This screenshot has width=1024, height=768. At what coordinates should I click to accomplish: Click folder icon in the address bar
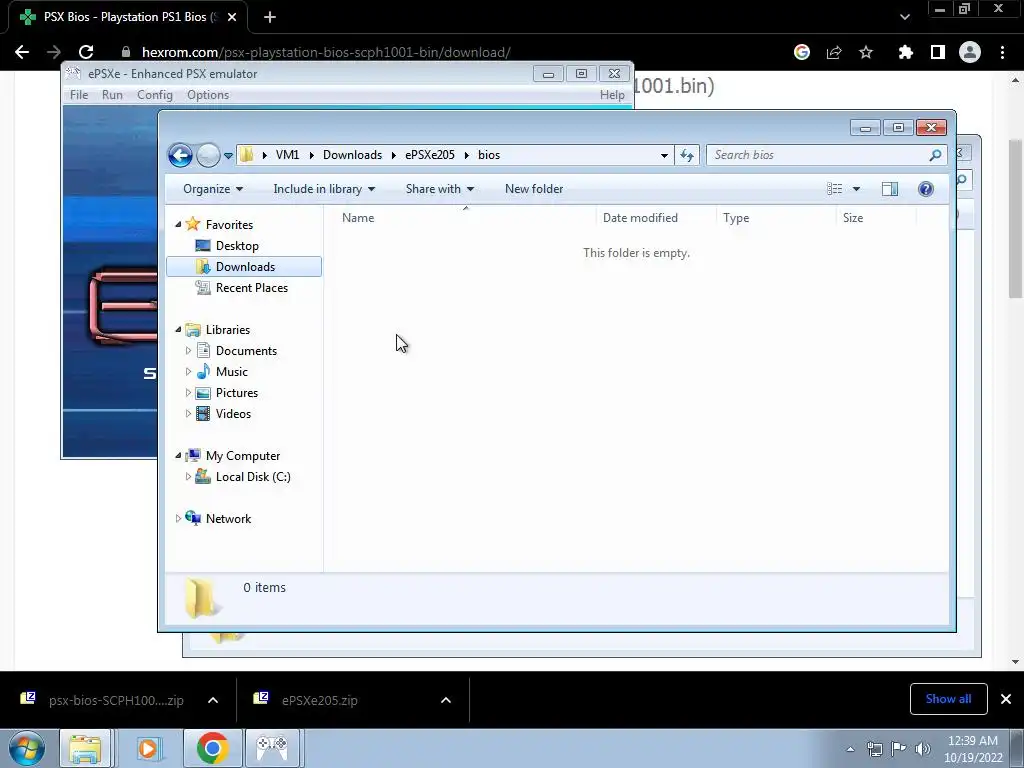(x=247, y=155)
